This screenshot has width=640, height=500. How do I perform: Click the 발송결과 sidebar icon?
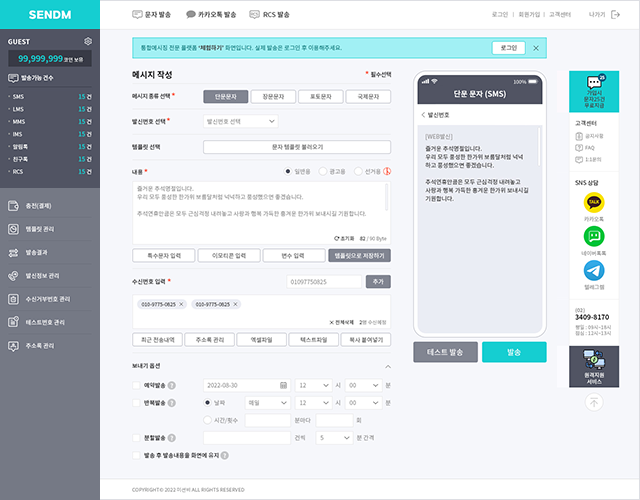(13, 253)
